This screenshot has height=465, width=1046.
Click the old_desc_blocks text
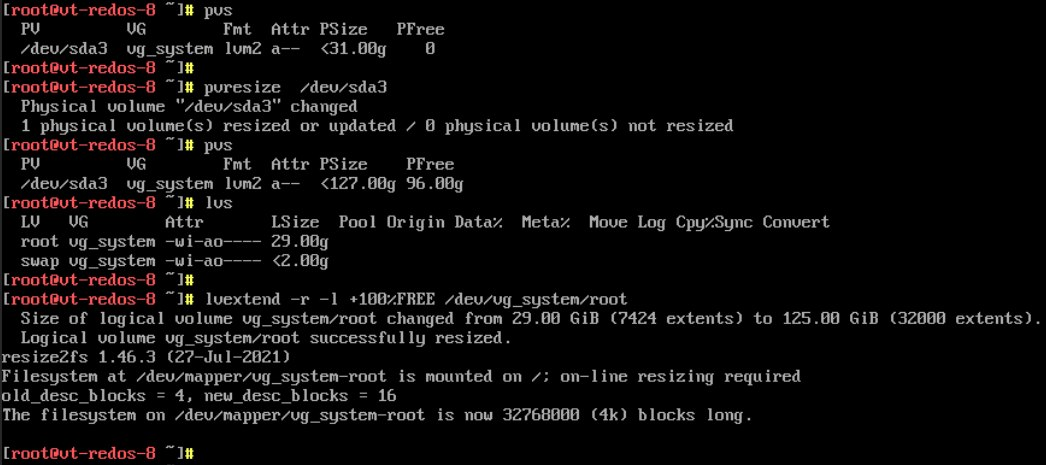[x=60, y=395]
